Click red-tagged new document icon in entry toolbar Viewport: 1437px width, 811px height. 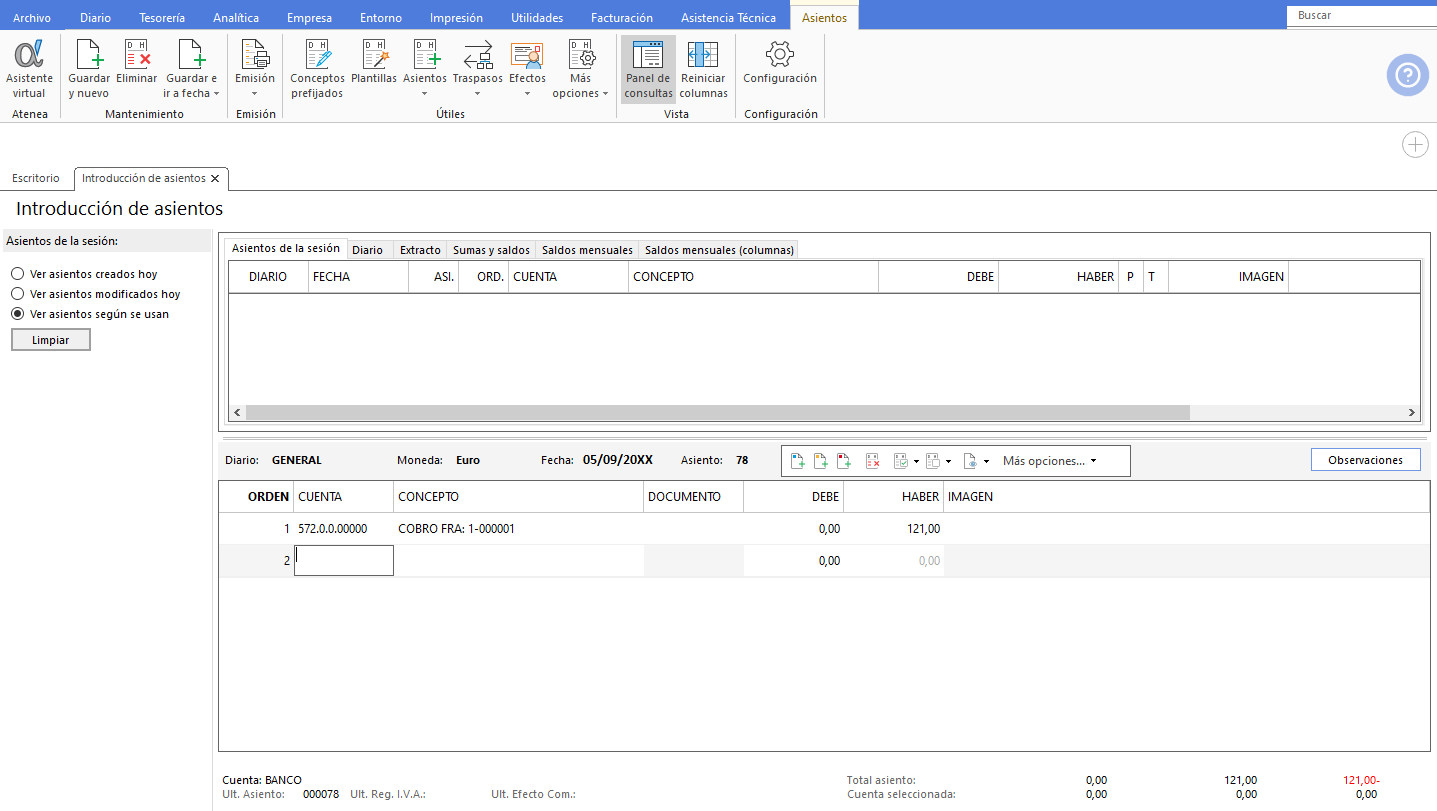coord(844,461)
